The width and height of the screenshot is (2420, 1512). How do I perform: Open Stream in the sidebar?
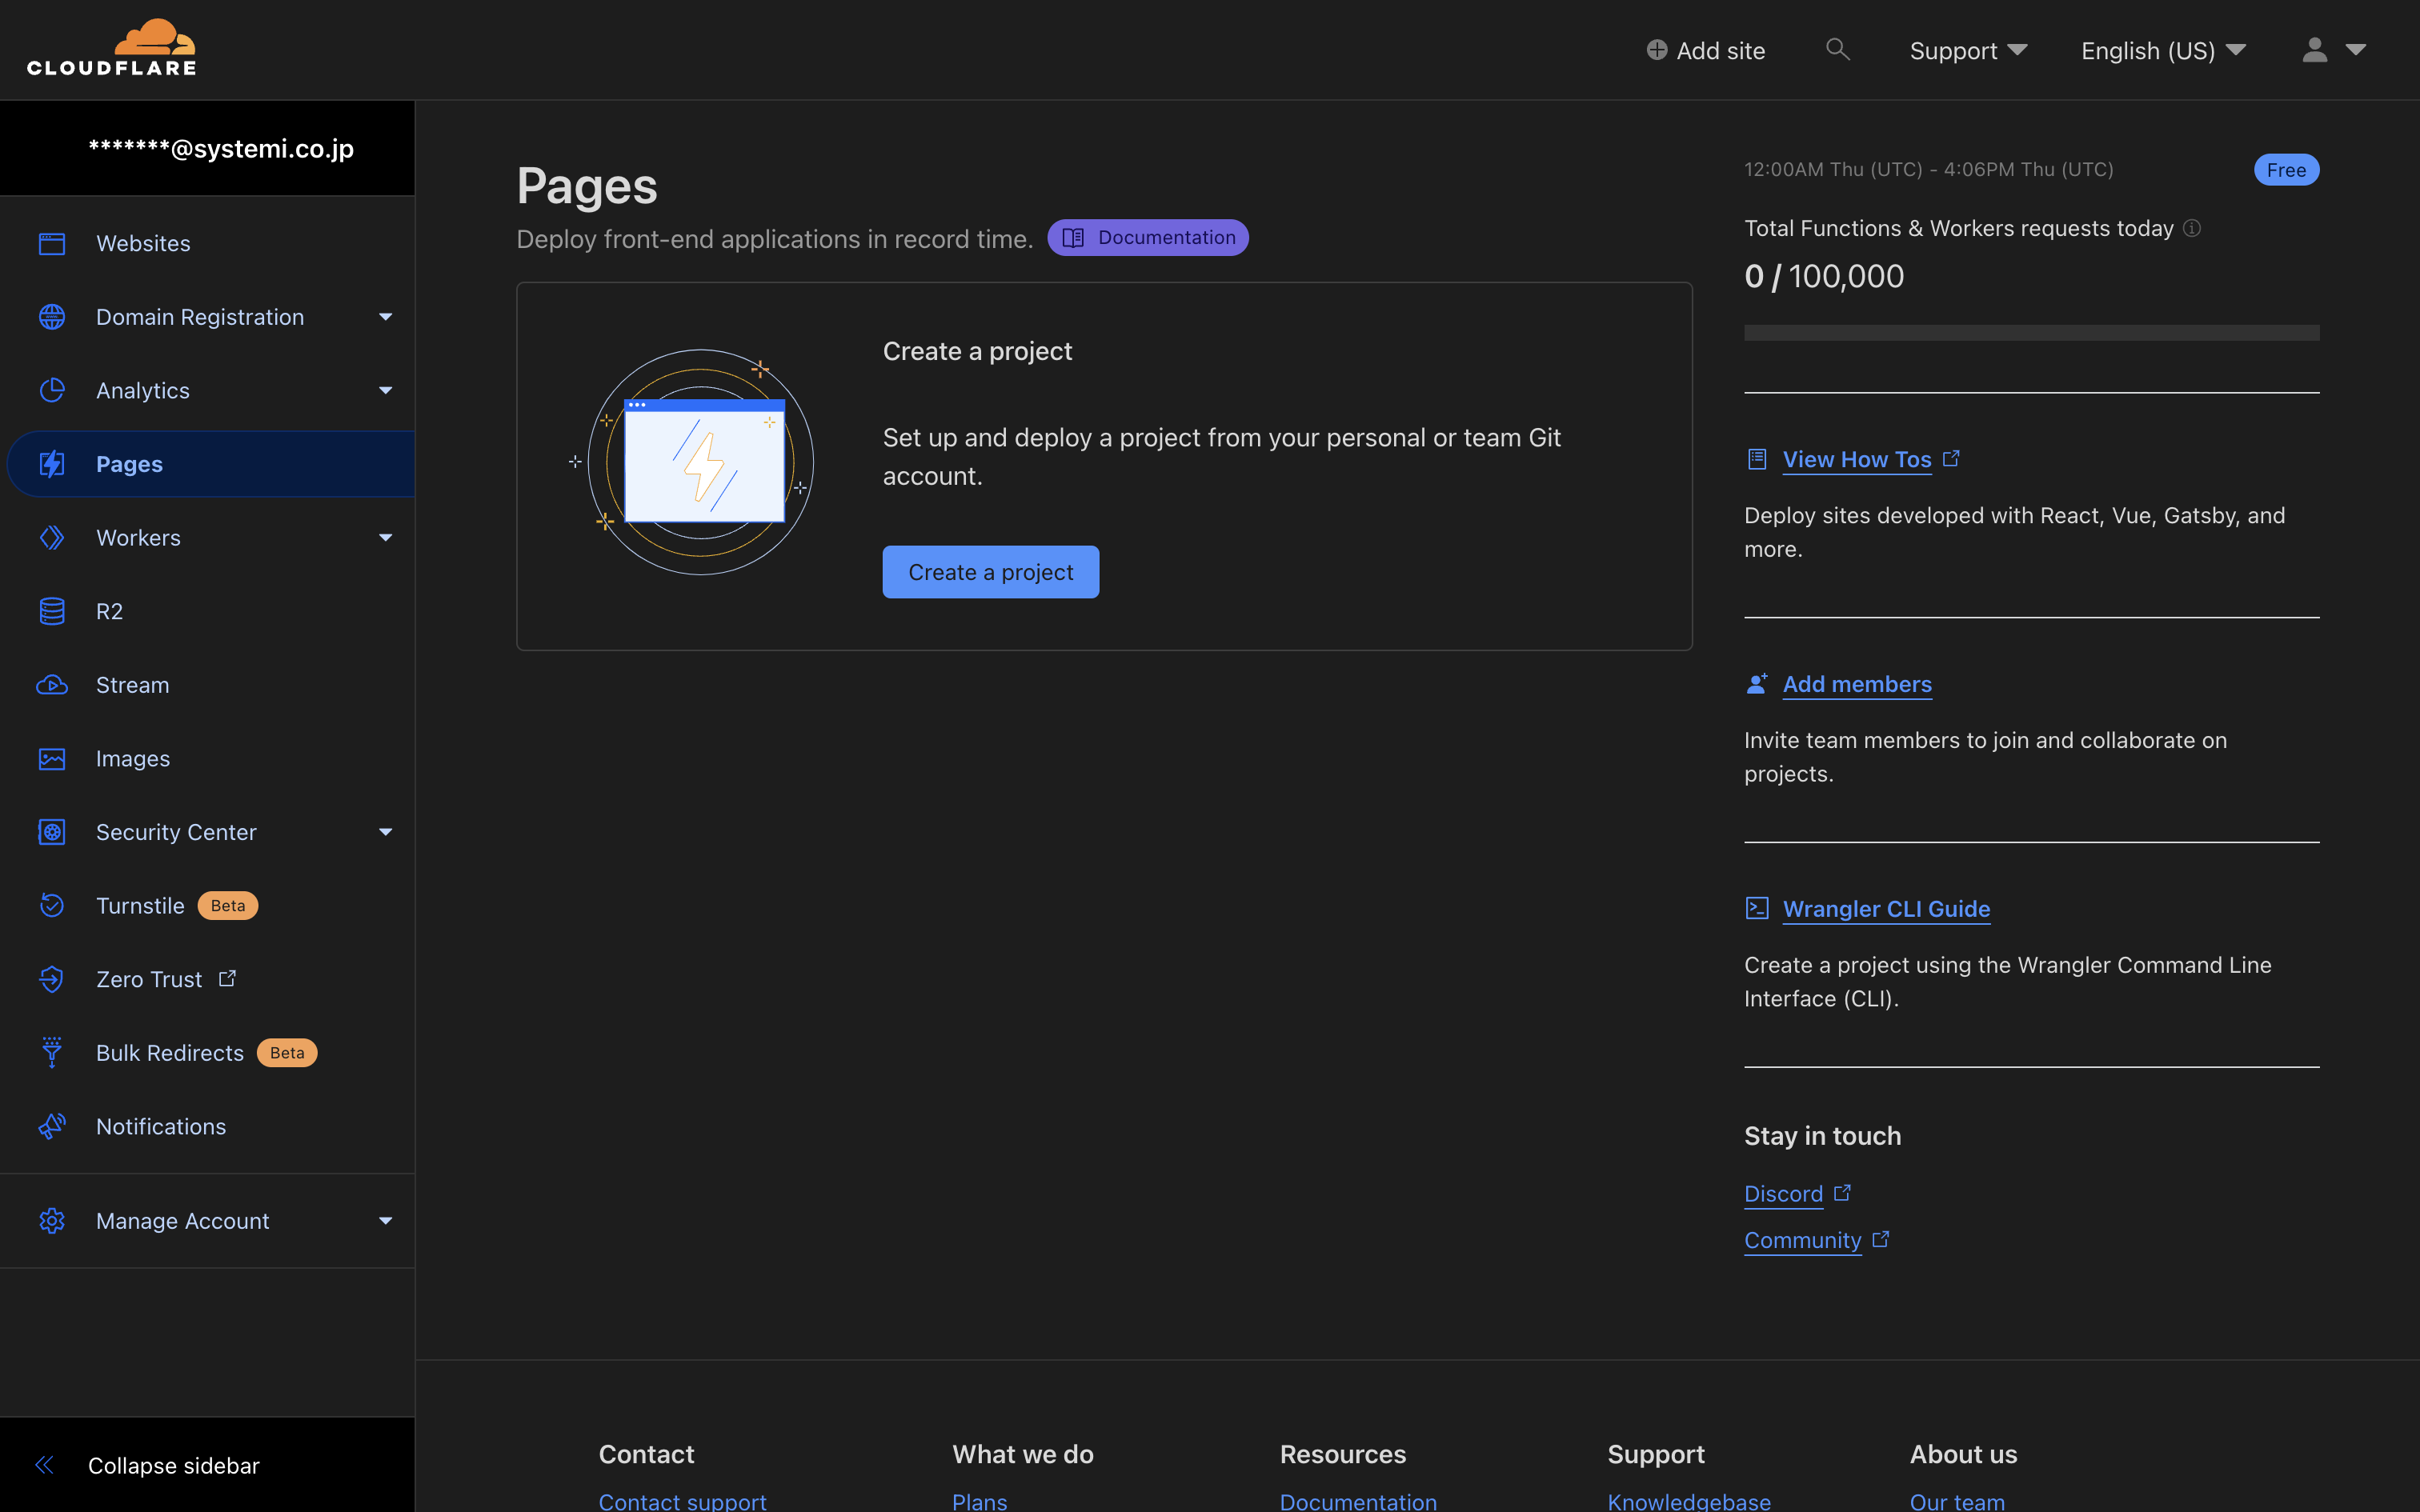(208, 685)
